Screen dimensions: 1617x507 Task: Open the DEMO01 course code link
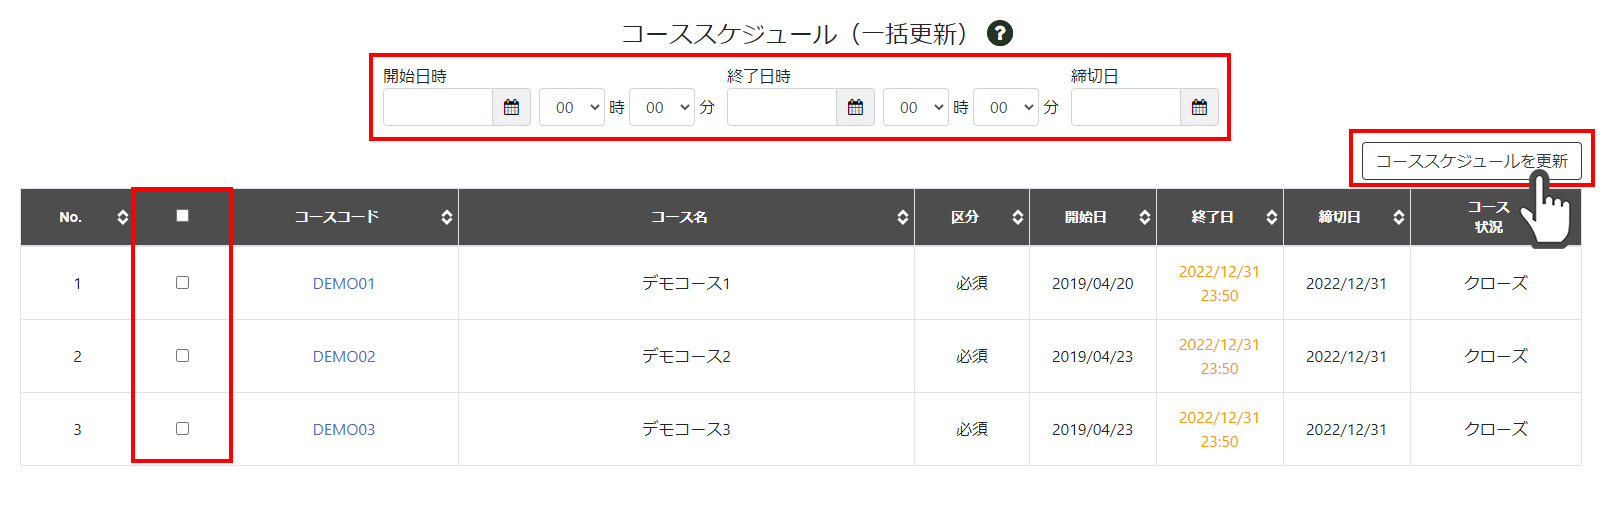[x=344, y=283]
